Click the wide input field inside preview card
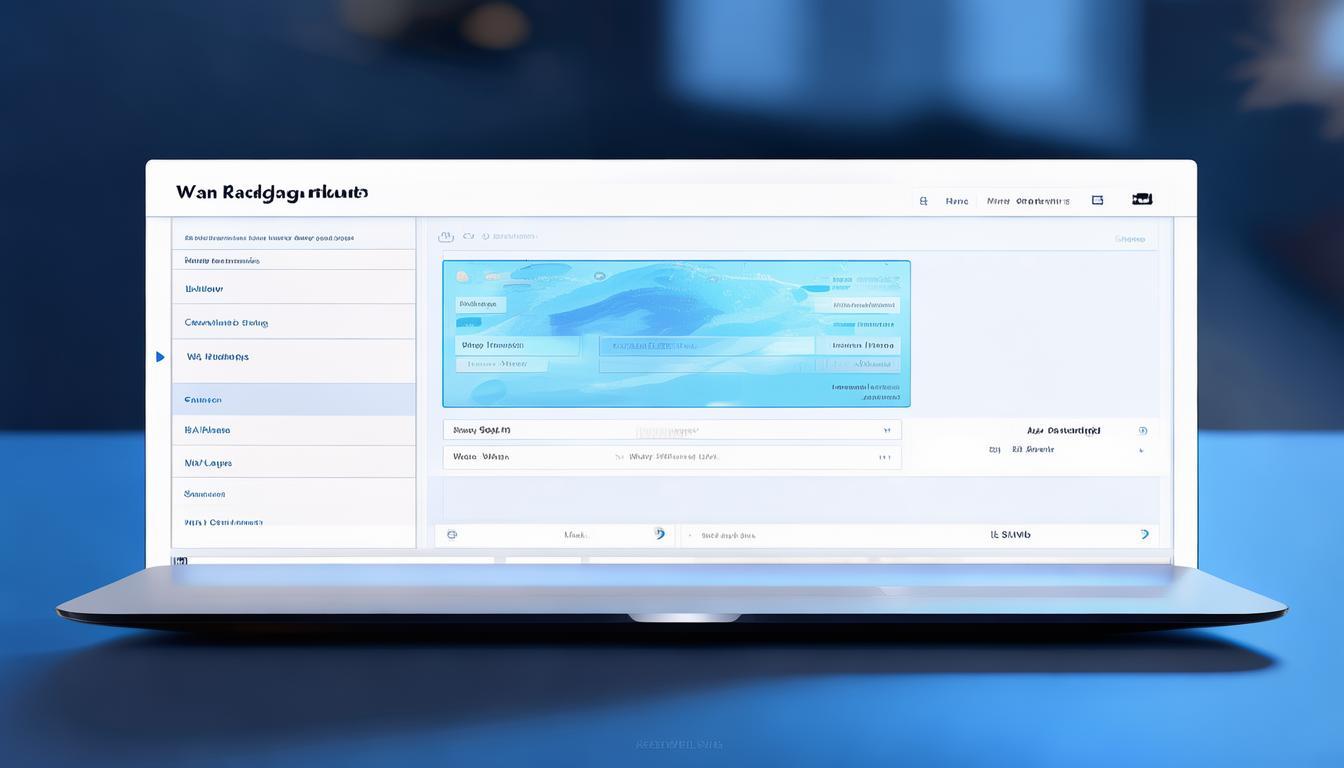1344x768 pixels. (x=706, y=346)
